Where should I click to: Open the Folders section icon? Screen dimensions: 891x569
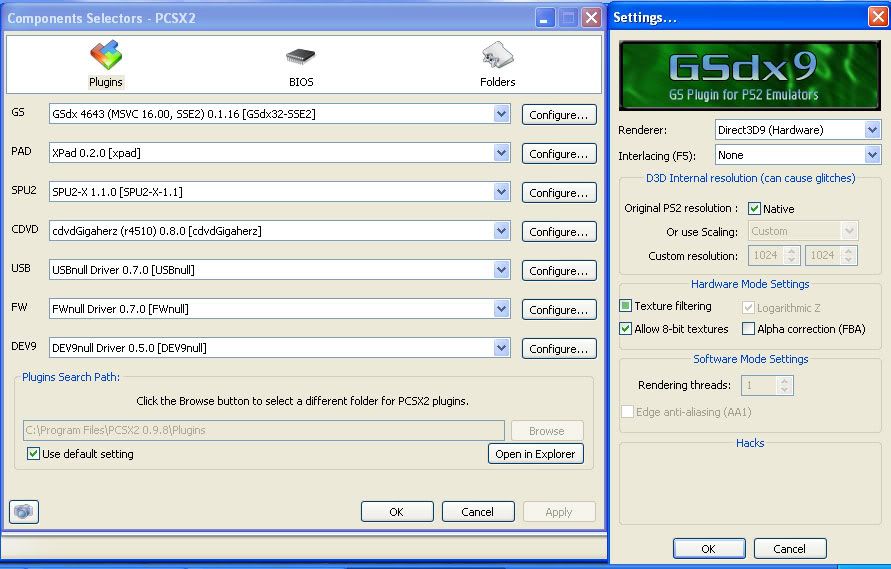[497, 55]
